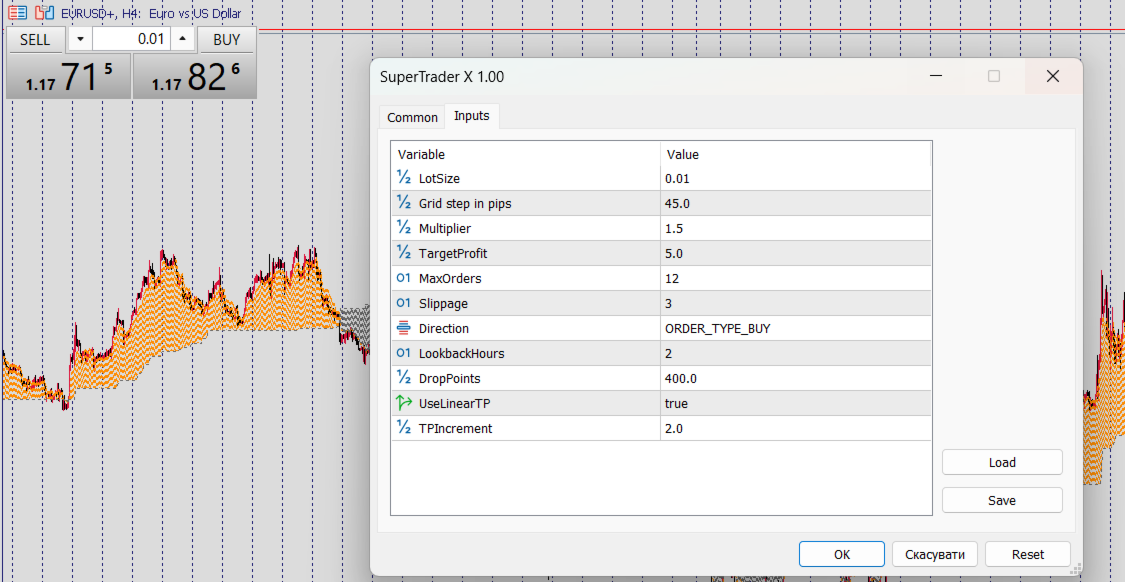Increase trade volume with the up arrow
The width and height of the screenshot is (1125, 582).
pos(182,39)
